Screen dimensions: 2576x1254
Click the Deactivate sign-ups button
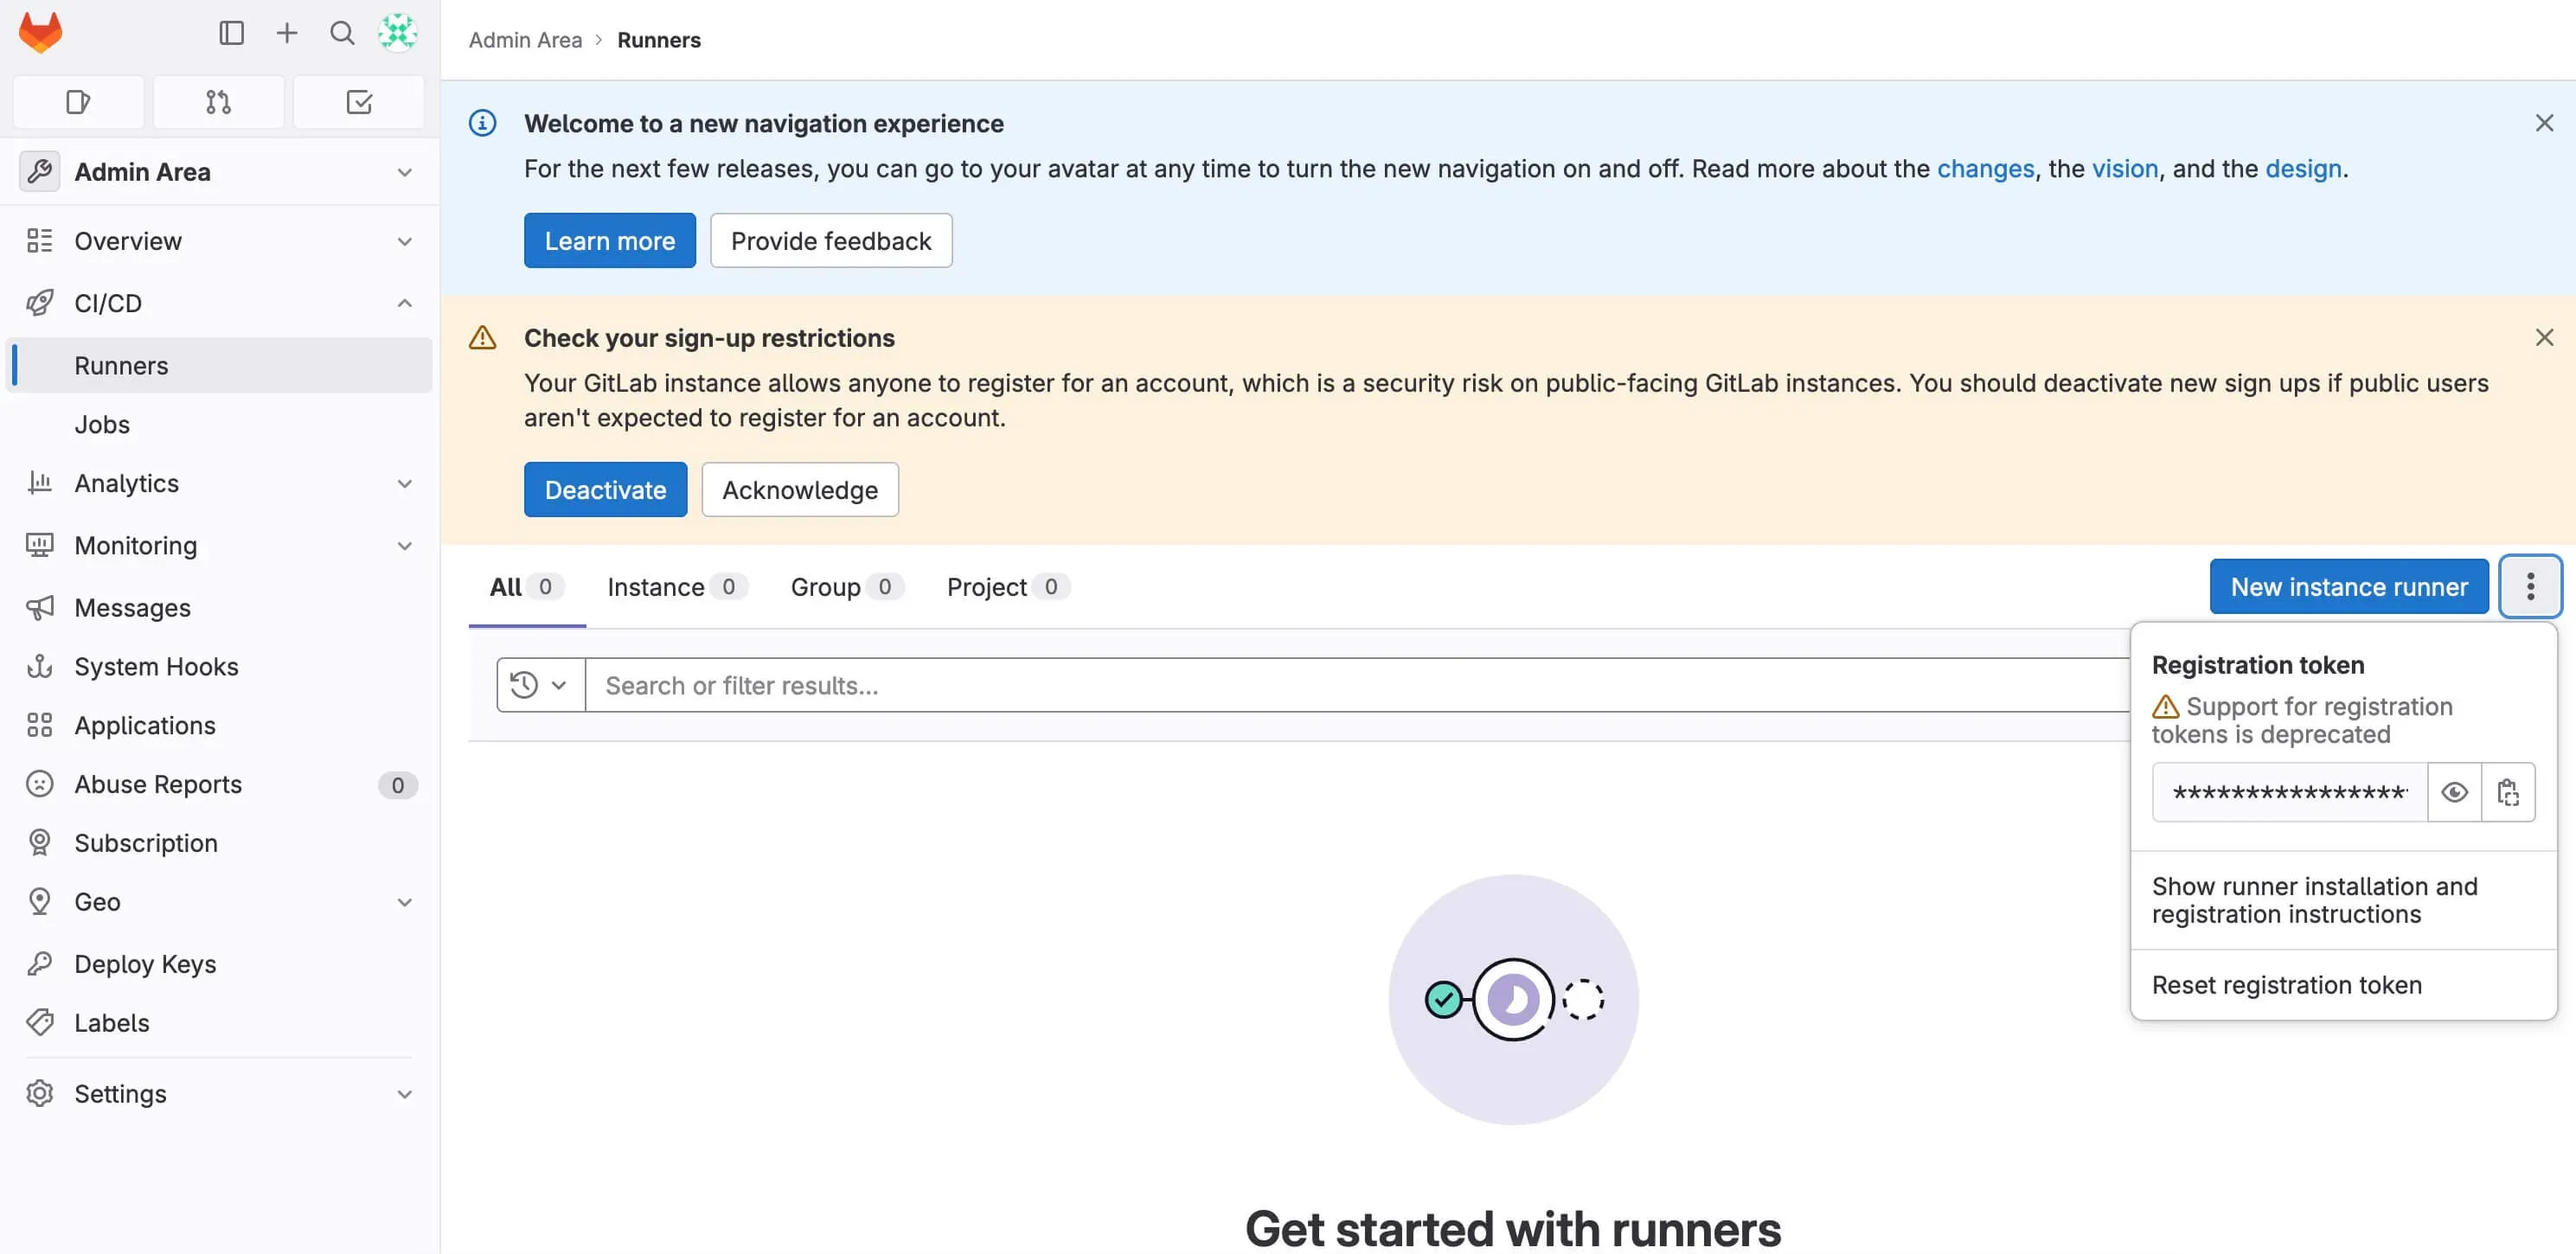click(605, 489)
